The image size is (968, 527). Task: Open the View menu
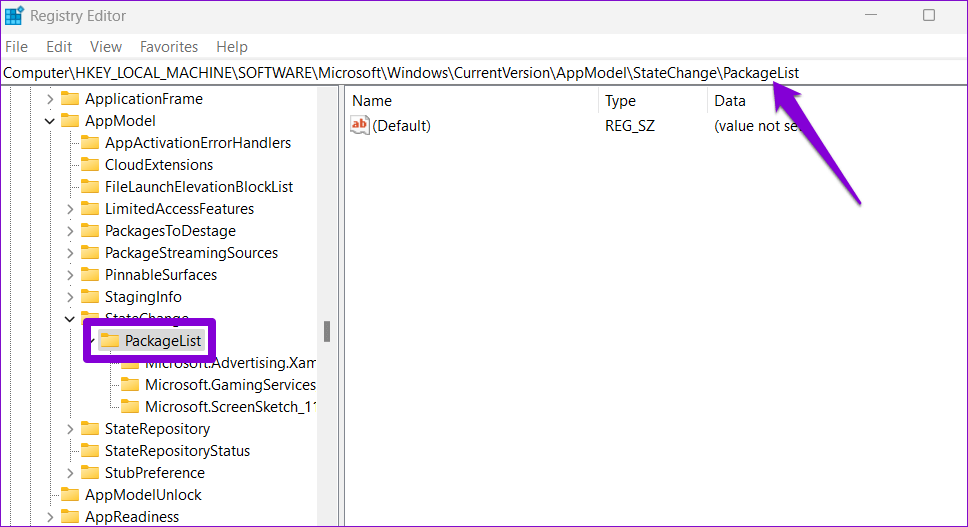click(x=105, y=47)
